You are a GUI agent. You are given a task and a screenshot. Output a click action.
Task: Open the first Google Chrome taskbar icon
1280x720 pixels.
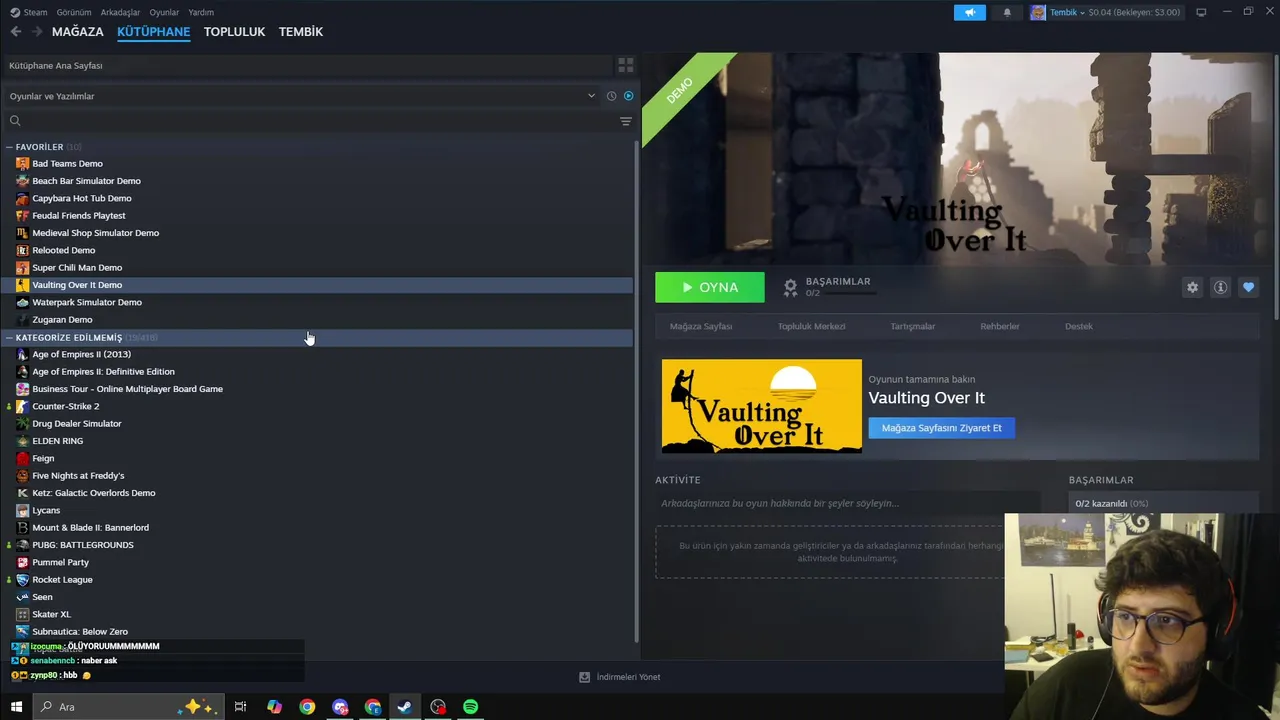click(x=307, y=707)
